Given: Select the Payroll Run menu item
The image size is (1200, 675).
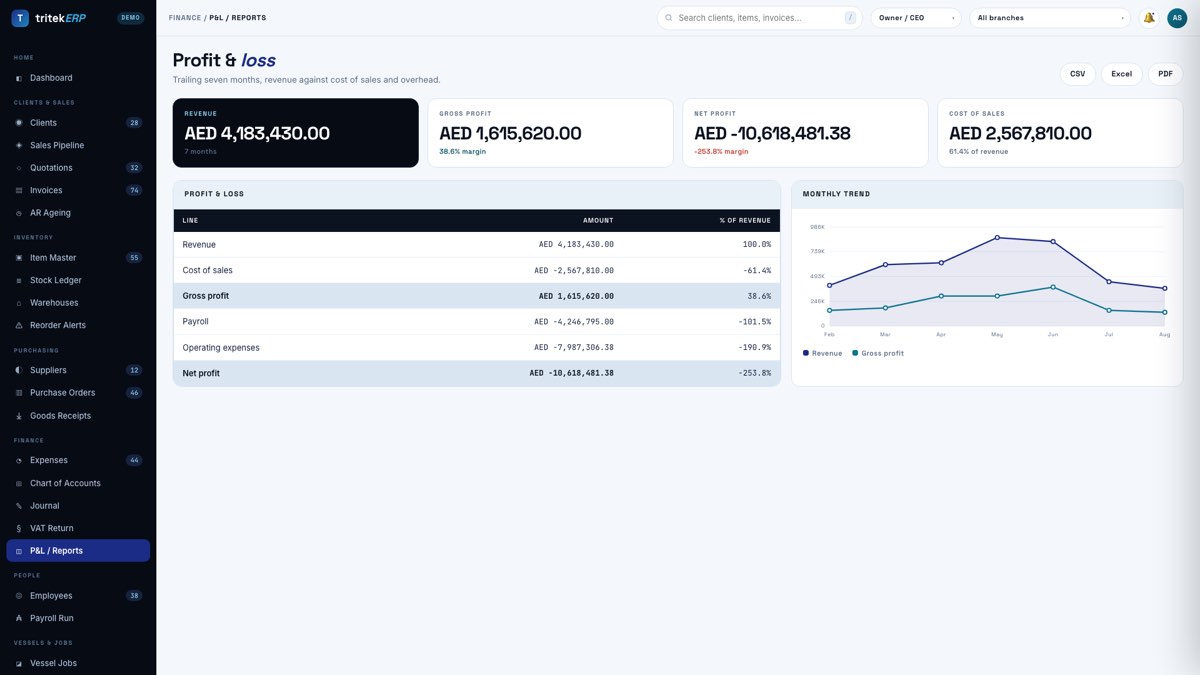Looking at the screenshot, I should point(78,618).
